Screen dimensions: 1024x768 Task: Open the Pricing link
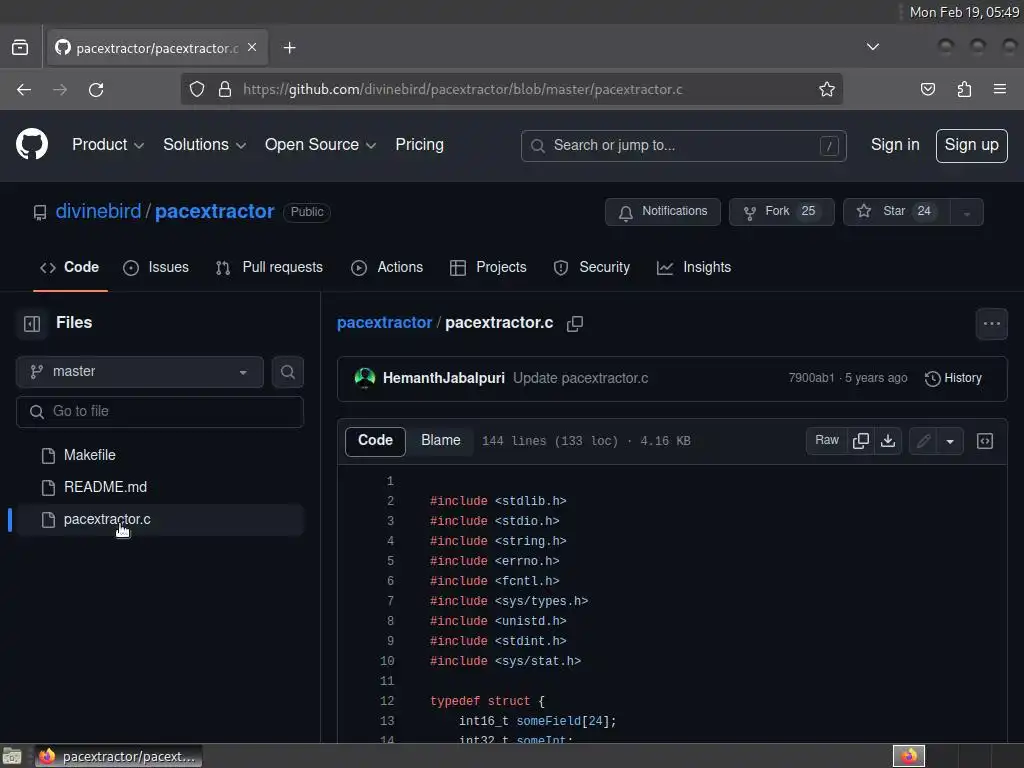[x=419, y=145]
